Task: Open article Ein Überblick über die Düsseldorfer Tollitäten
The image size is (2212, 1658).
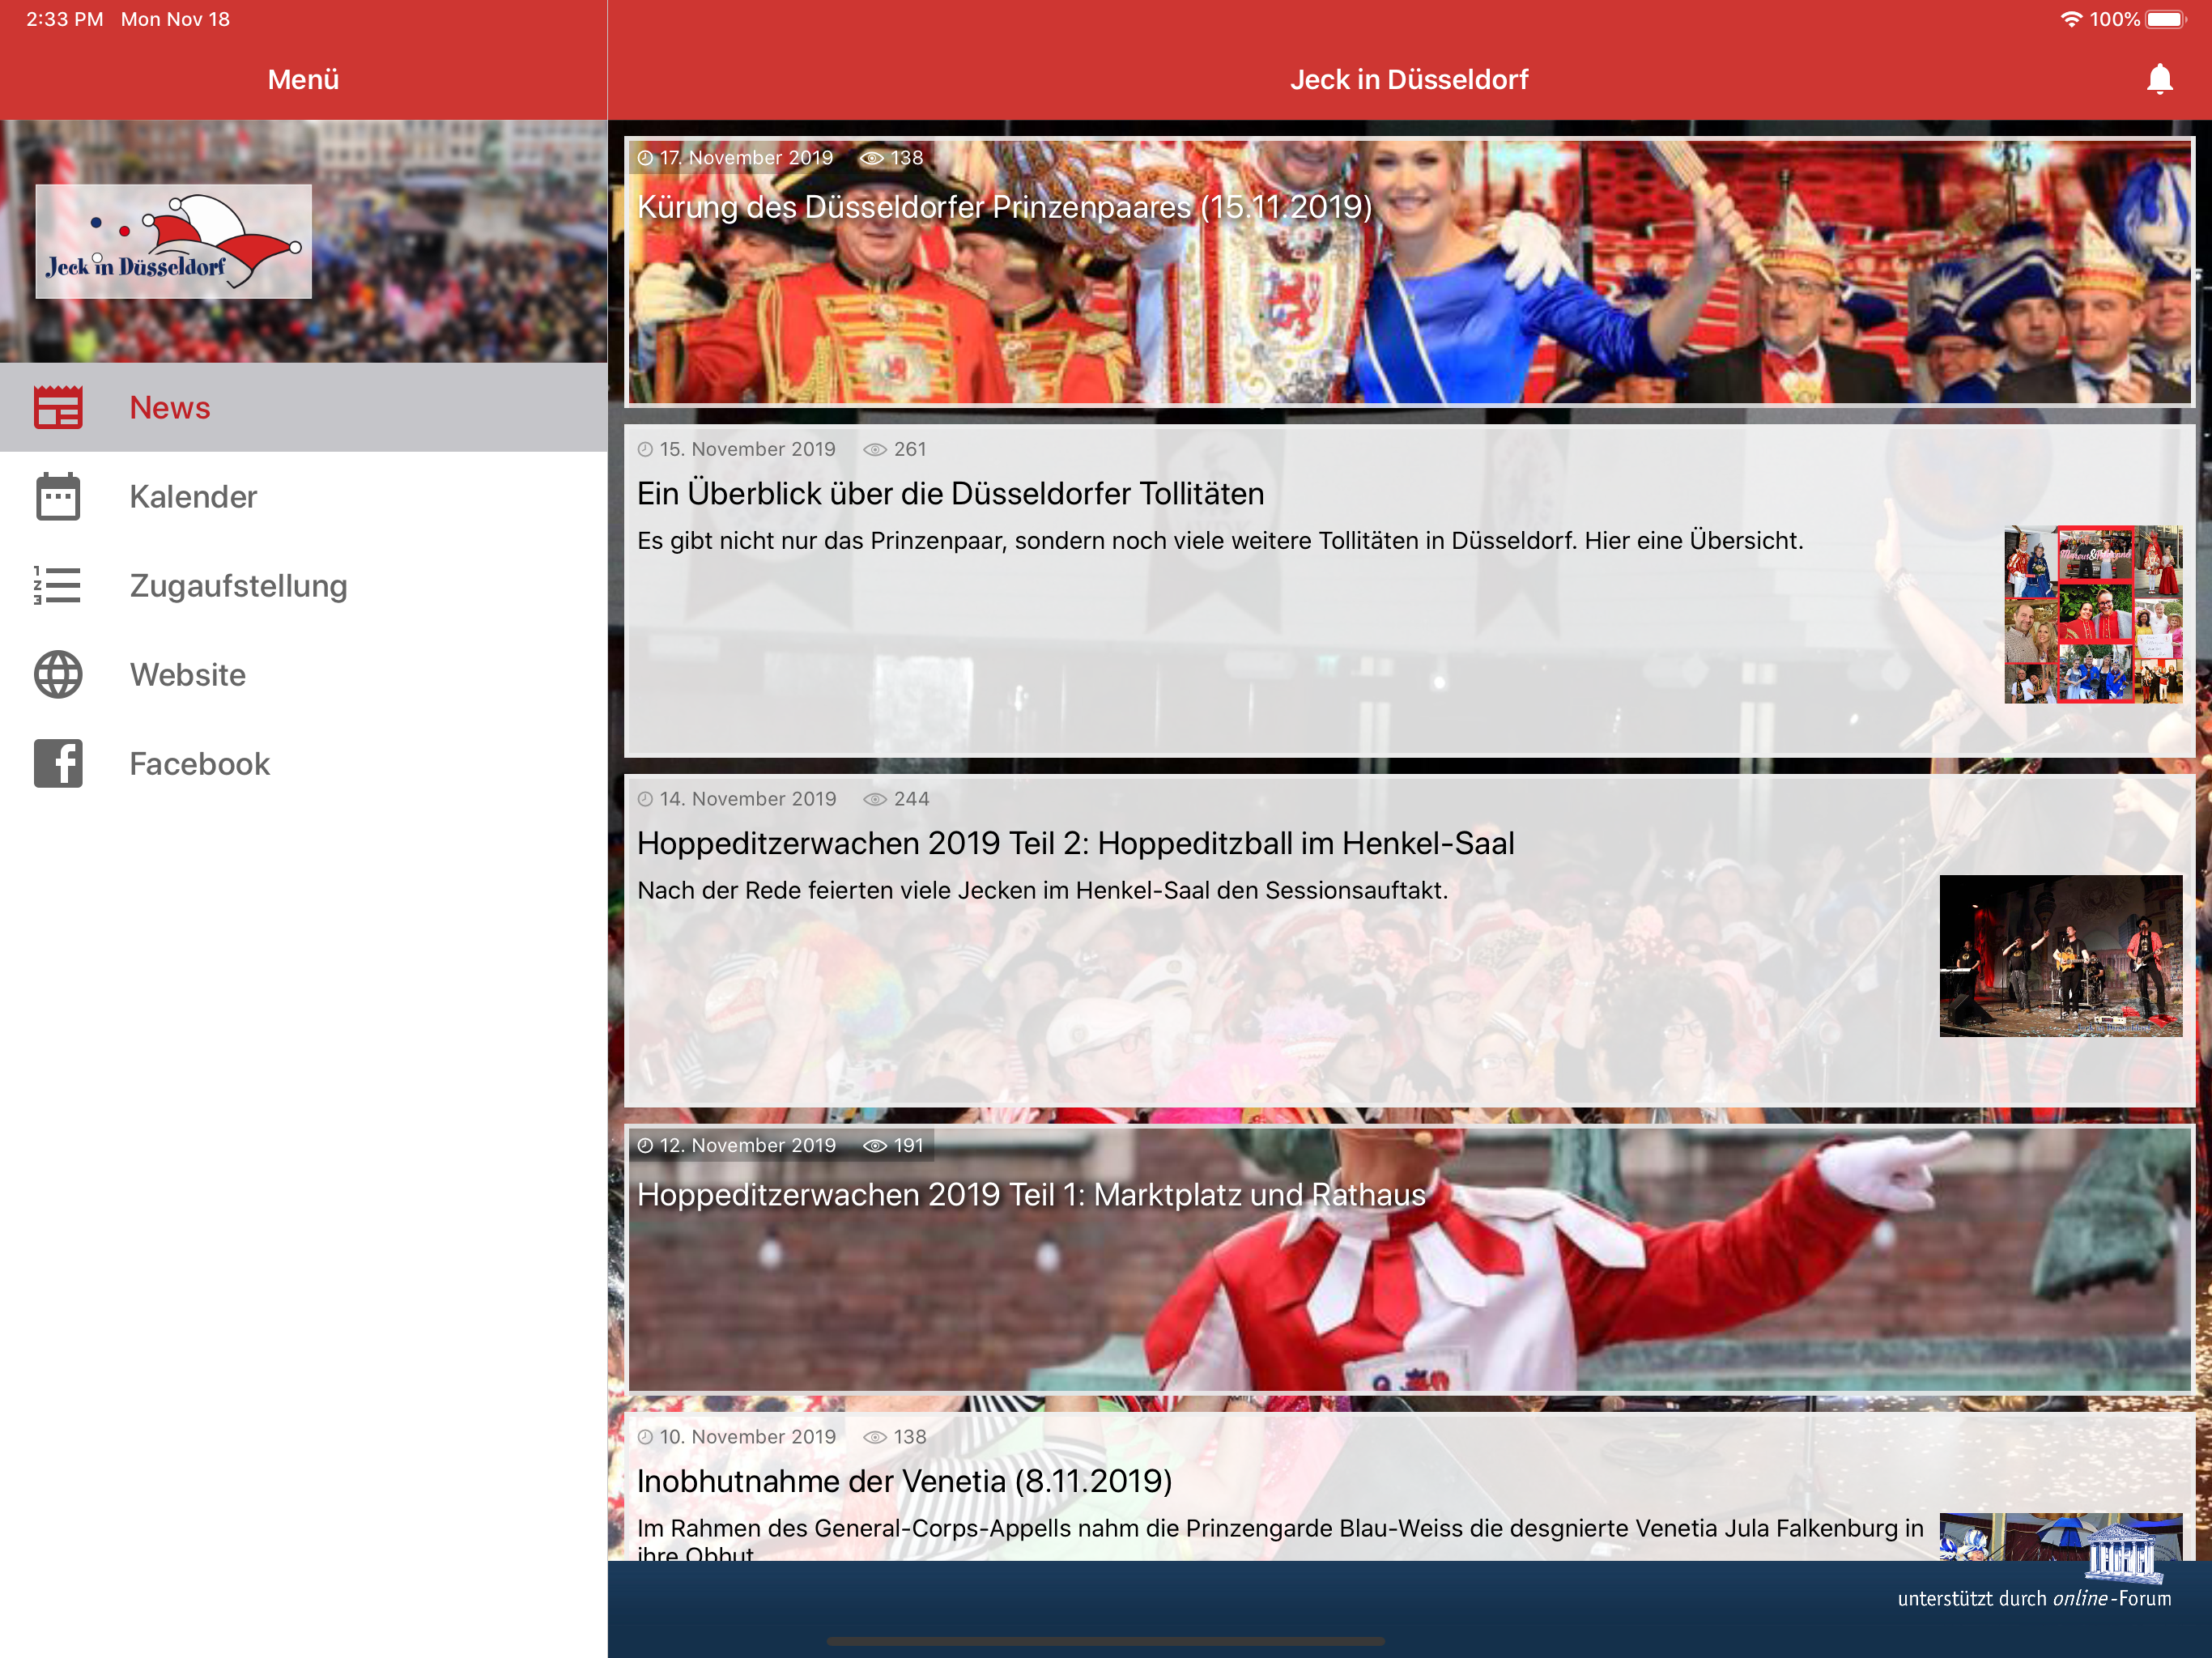Action: tap(1409, 590)
